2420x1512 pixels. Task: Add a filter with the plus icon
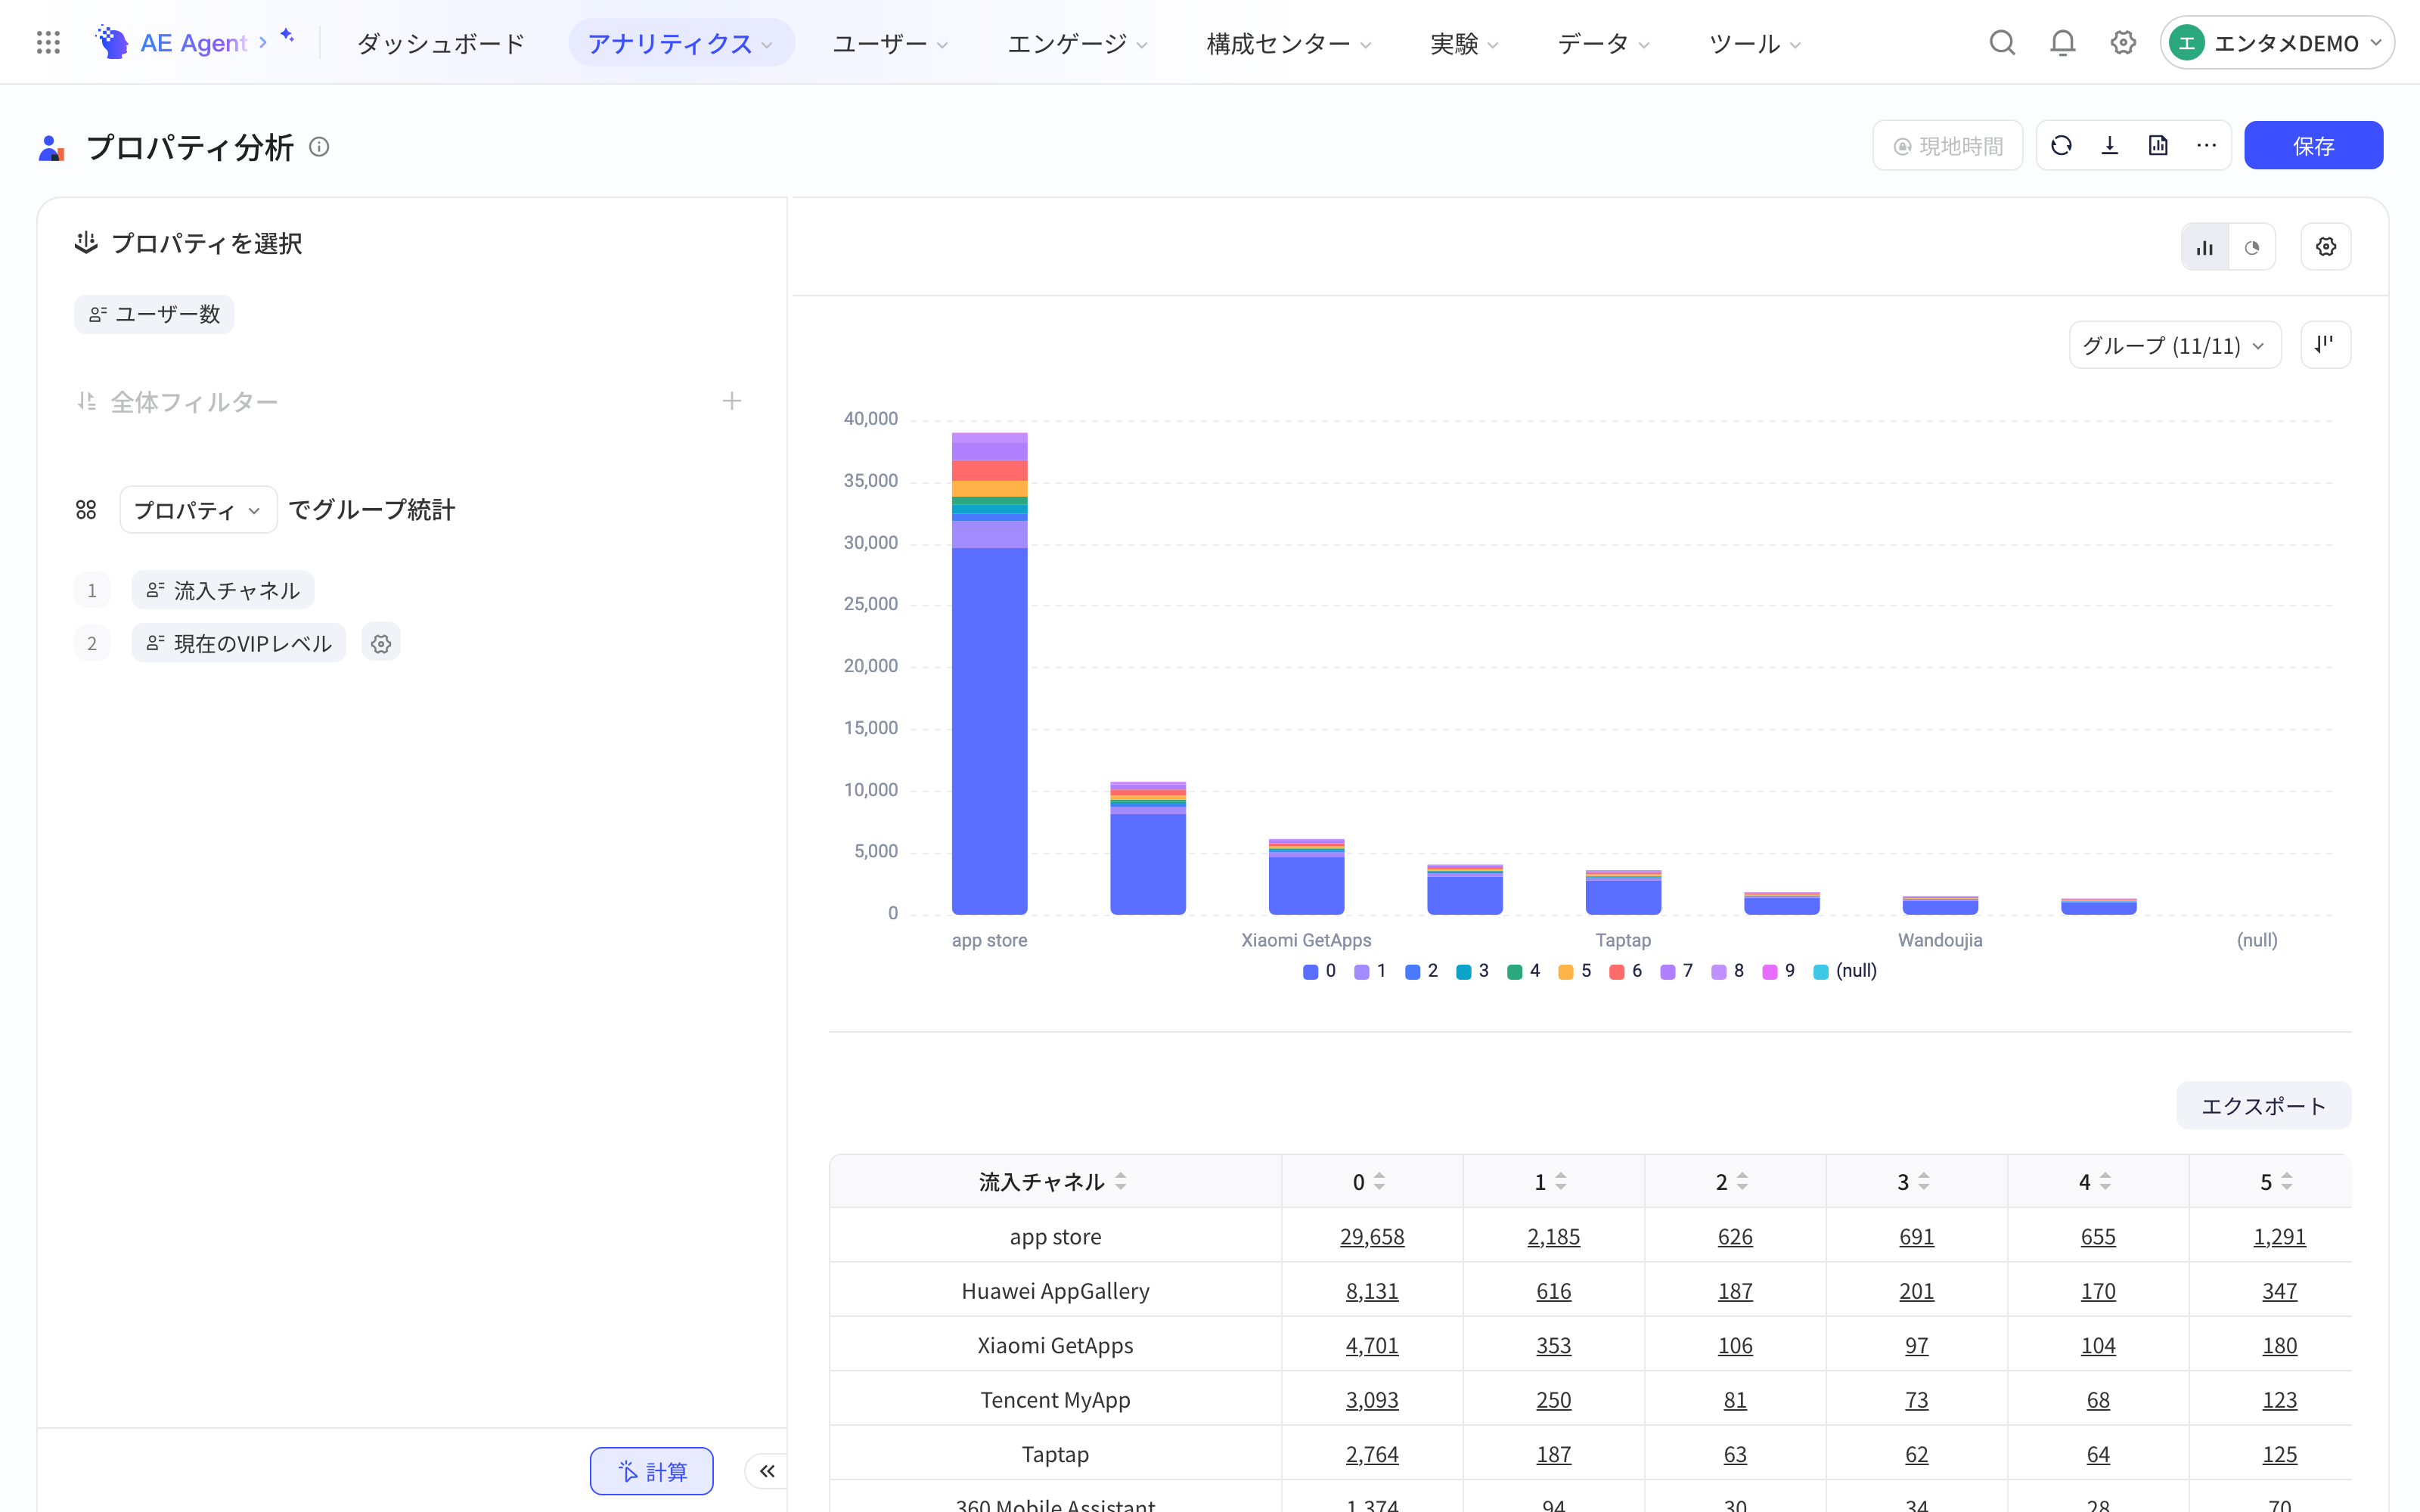tap(732, 401)
